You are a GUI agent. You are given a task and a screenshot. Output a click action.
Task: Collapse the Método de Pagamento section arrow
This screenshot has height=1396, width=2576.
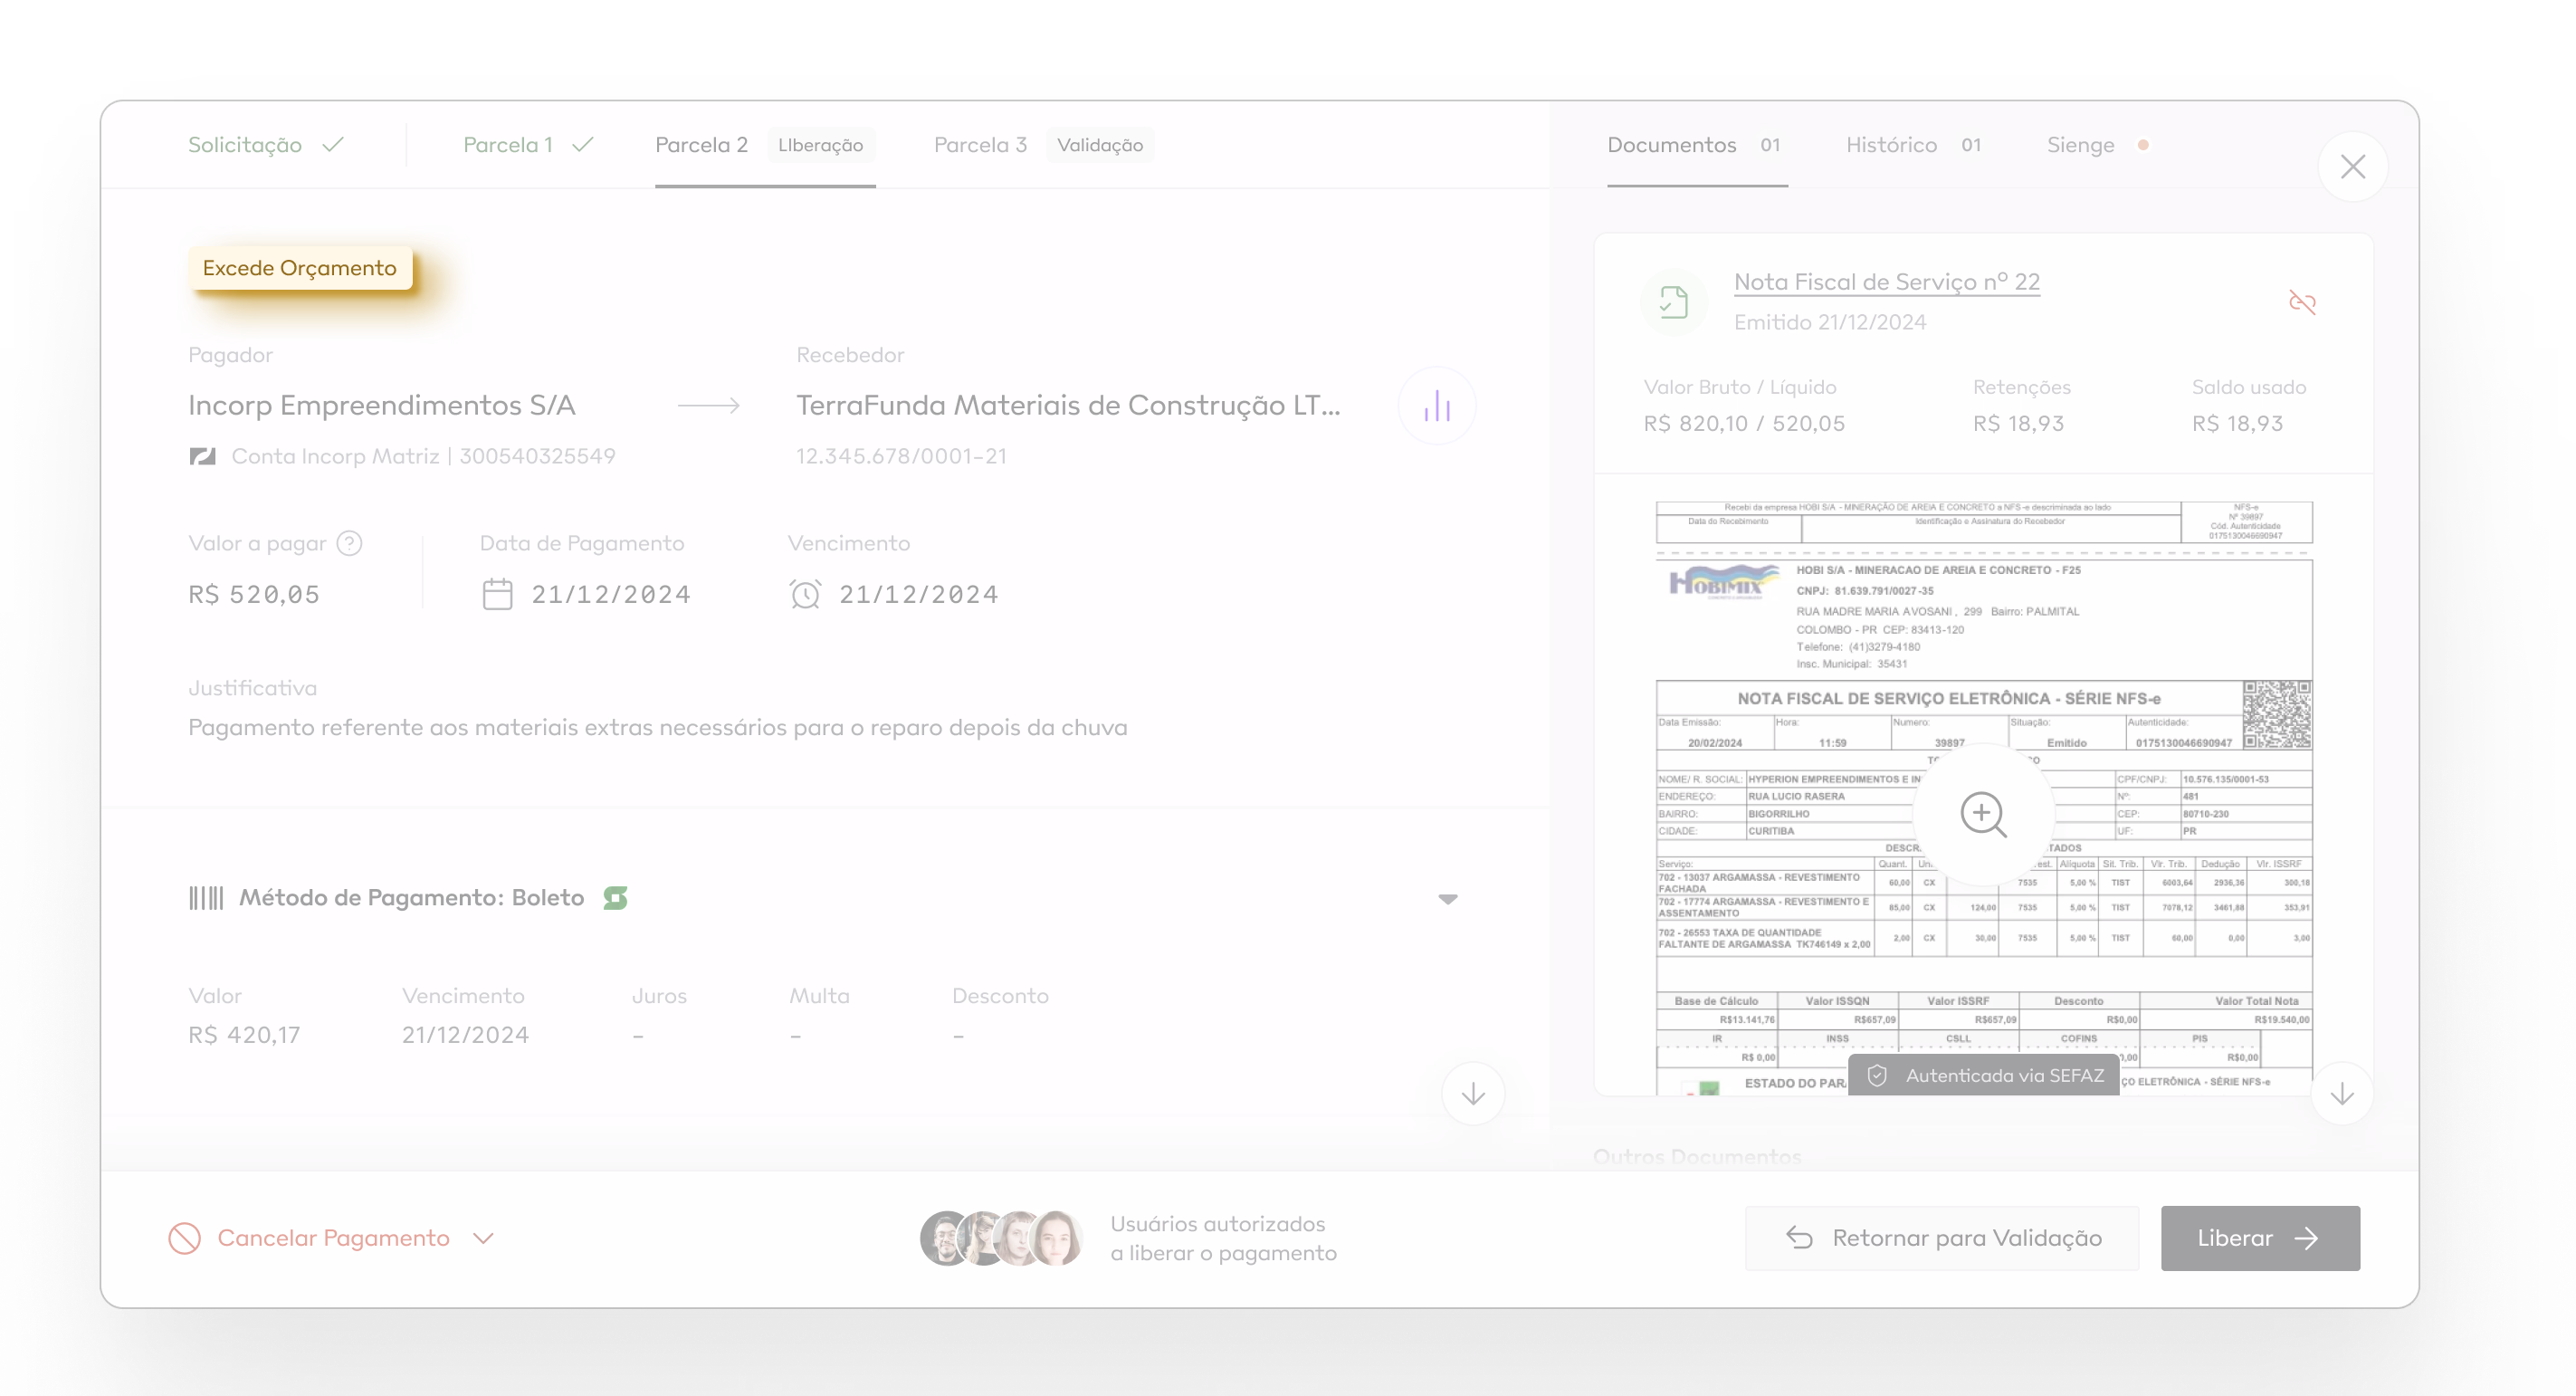[1448, 899]
